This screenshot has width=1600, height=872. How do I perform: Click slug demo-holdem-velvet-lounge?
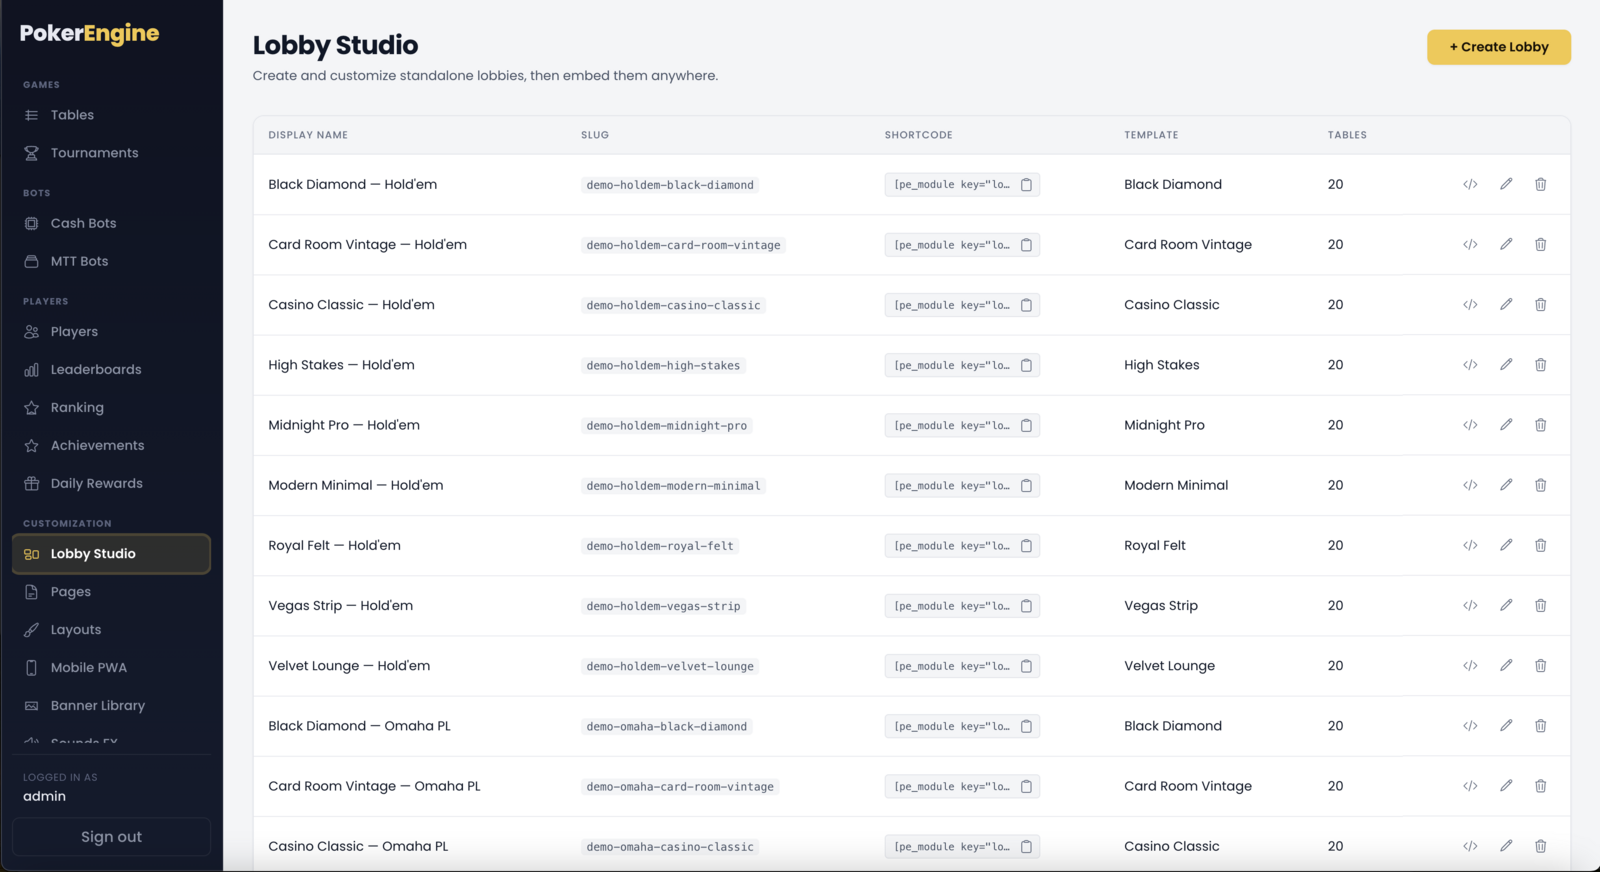(x=670, y=666)
